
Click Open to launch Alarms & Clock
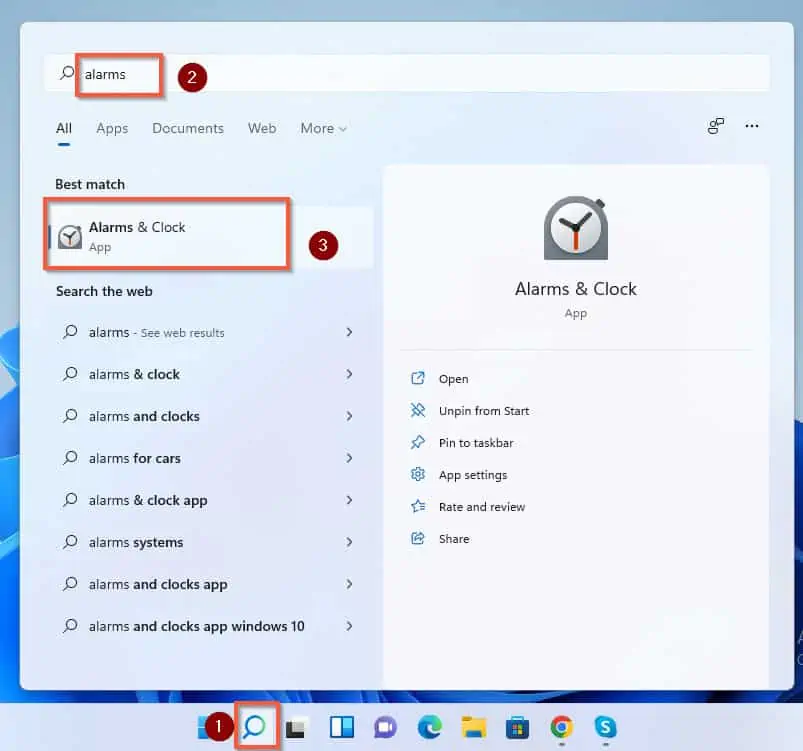click(453, 379)
